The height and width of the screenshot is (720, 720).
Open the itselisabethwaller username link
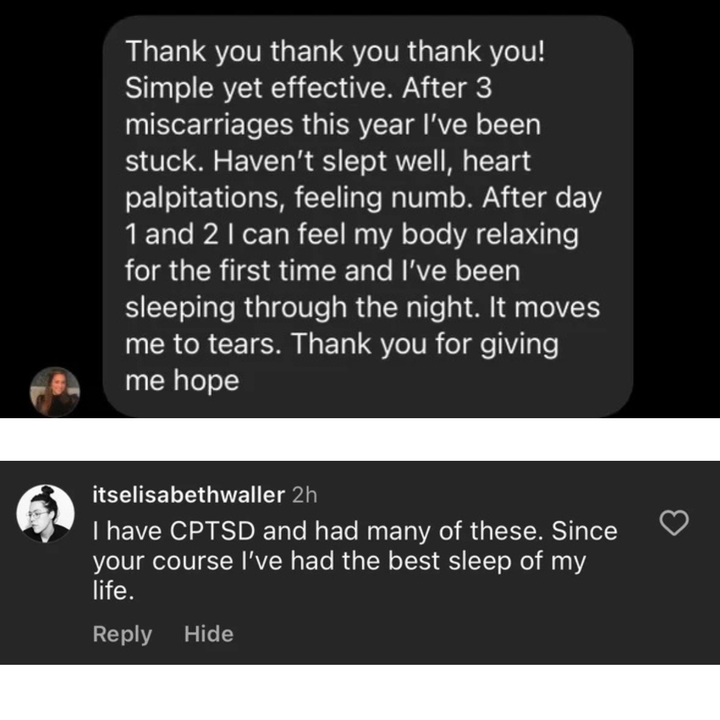[x=186, y=494]
